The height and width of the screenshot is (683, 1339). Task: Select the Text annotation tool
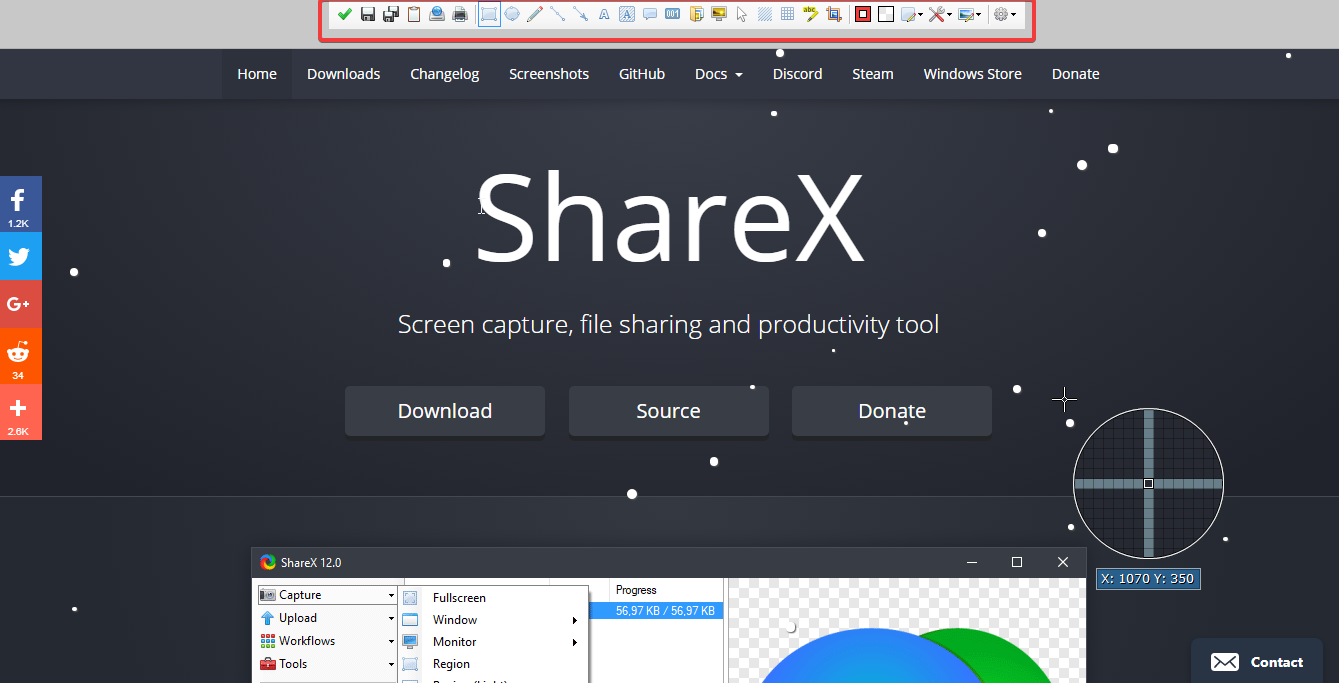[x=602, y=14]
